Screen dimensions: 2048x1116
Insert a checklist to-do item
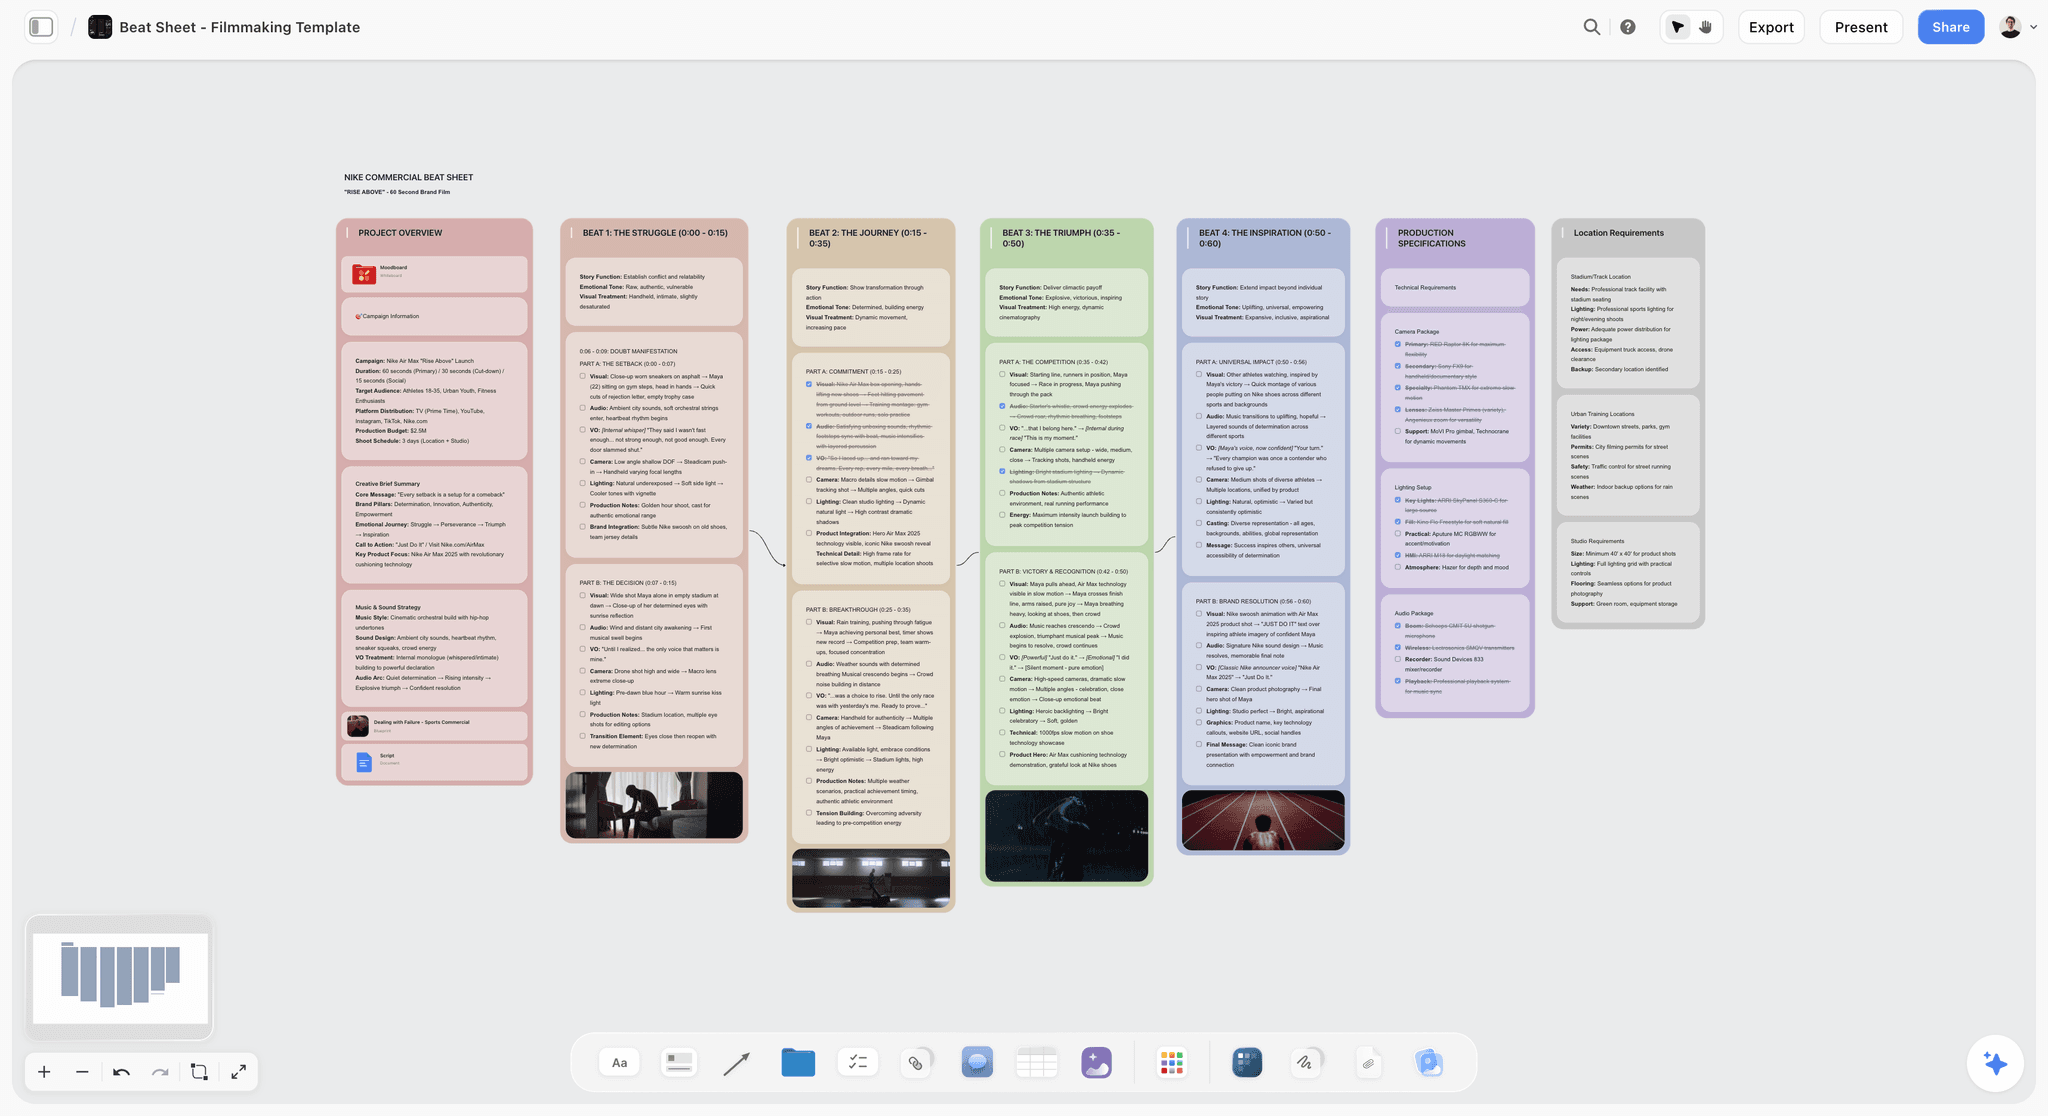coord(858,1062)
